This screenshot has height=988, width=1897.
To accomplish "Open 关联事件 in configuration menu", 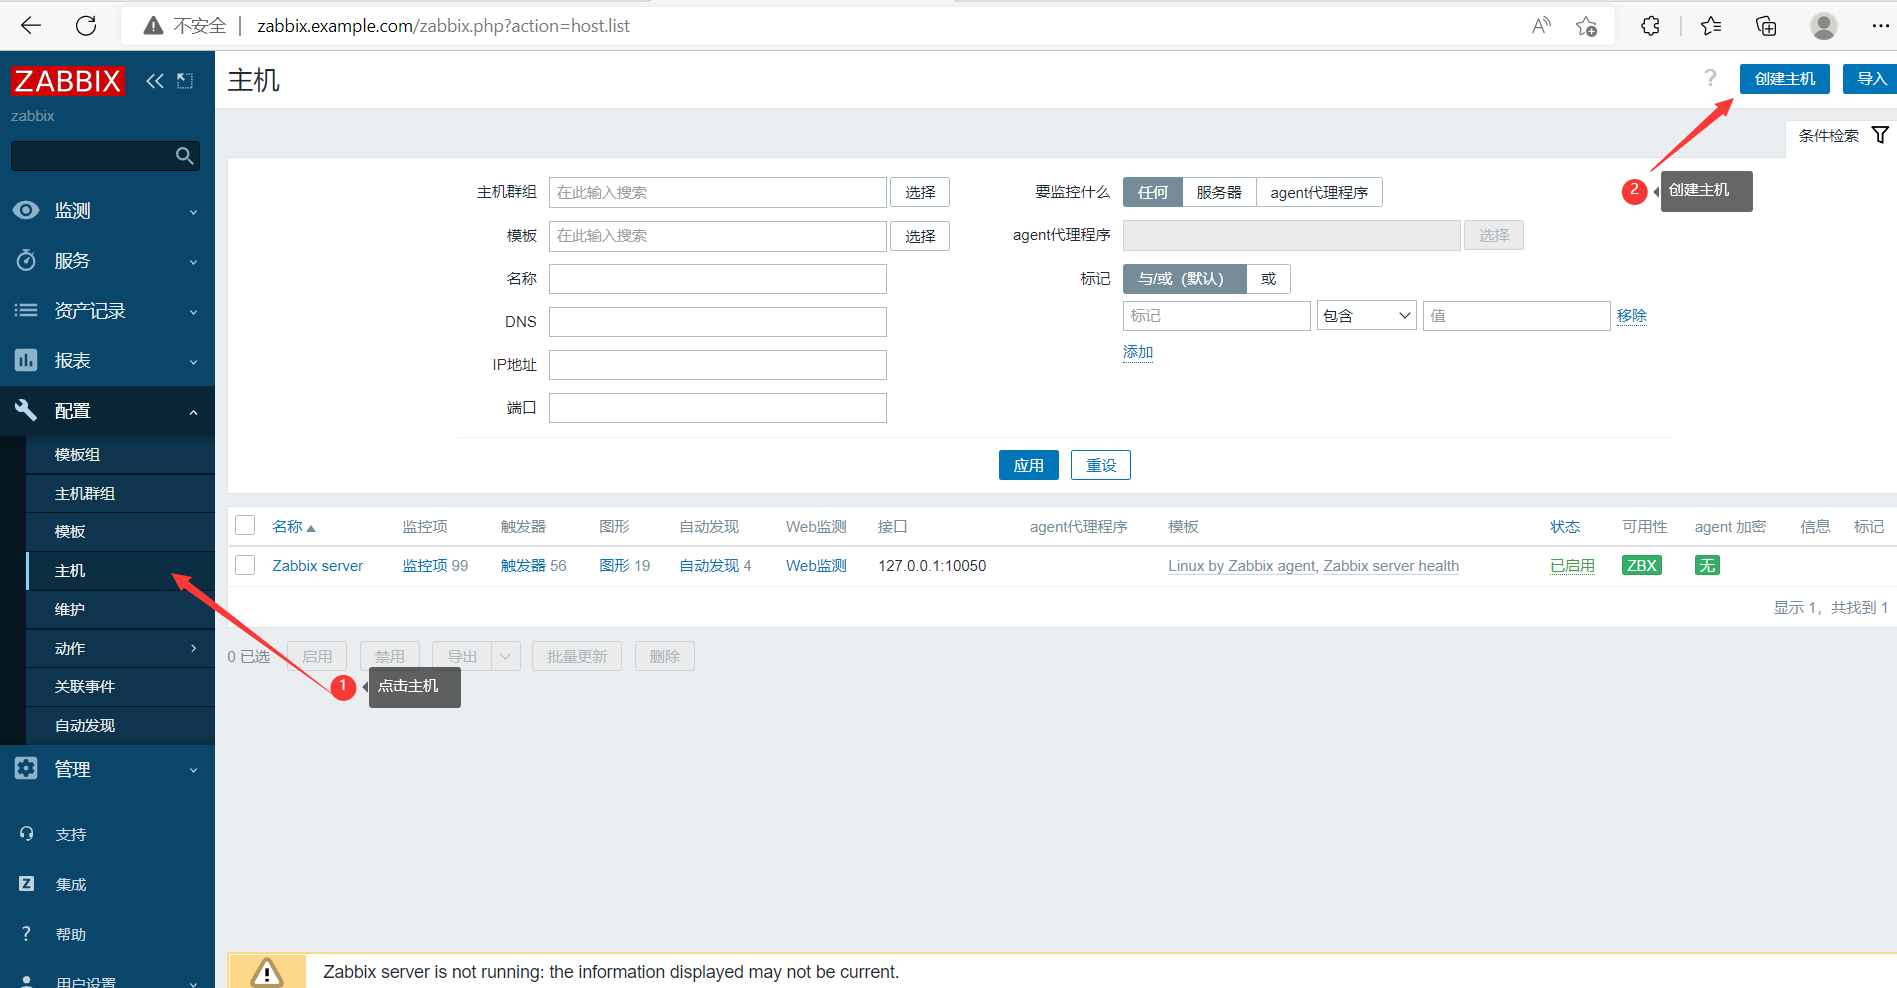I will 120,687.
